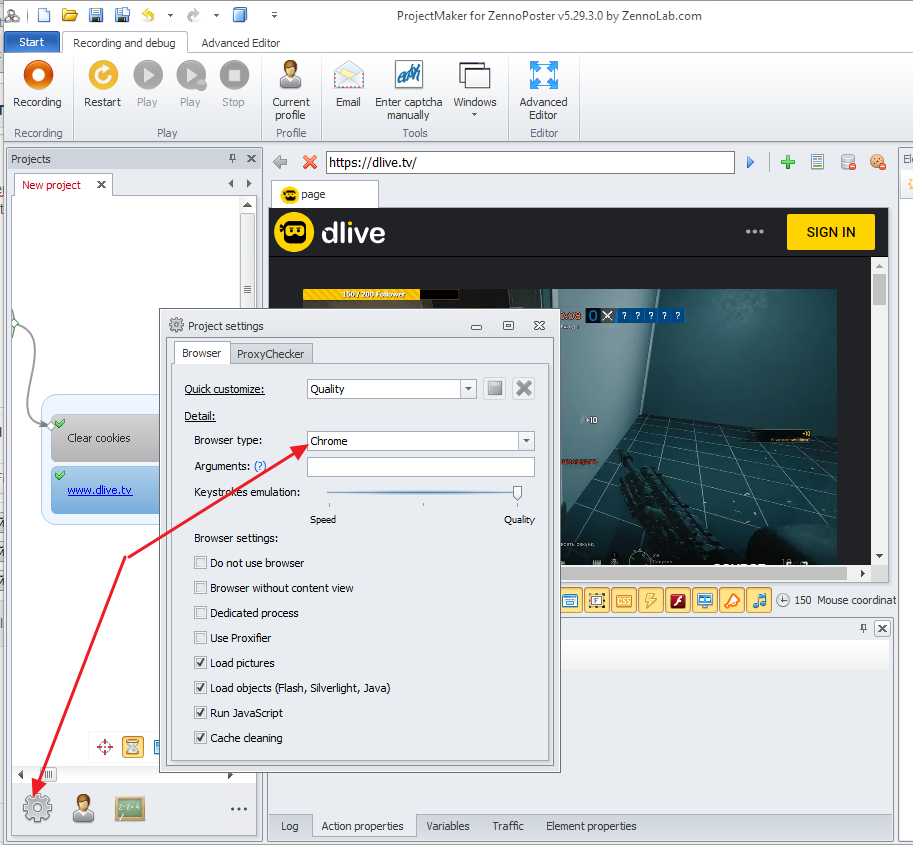The image size is (913, 845).
Task: Click the Recording button in ribbon
Action: 37,84
